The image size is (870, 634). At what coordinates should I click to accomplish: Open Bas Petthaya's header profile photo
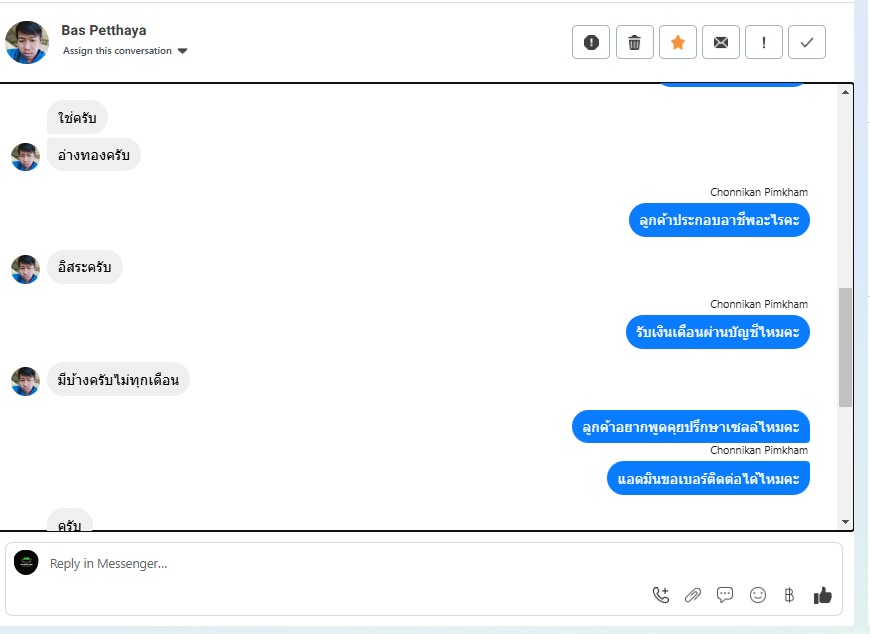point(27,42)
